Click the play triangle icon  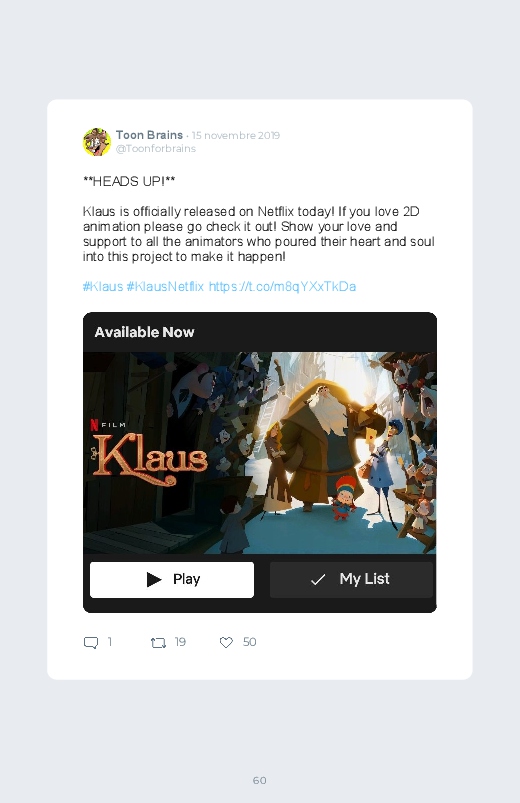(154, 579)
